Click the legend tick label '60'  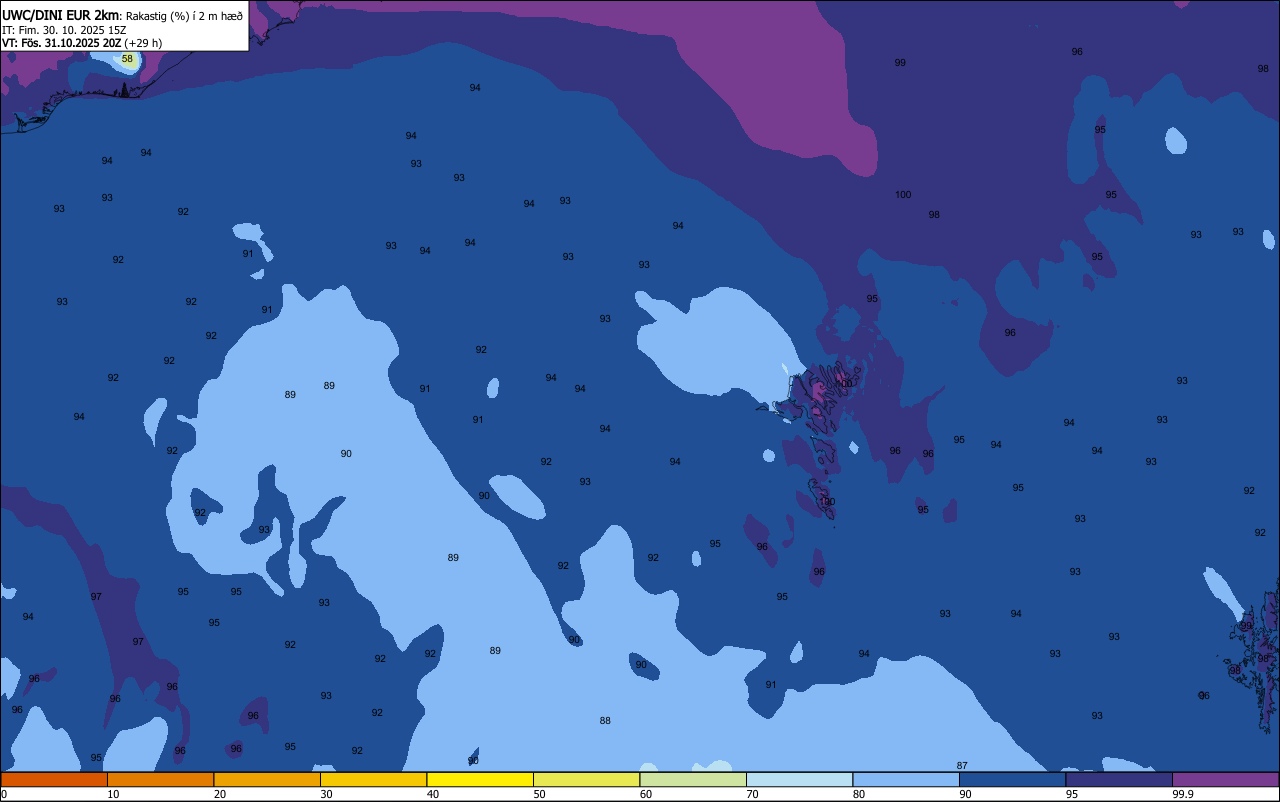[646, 794]
